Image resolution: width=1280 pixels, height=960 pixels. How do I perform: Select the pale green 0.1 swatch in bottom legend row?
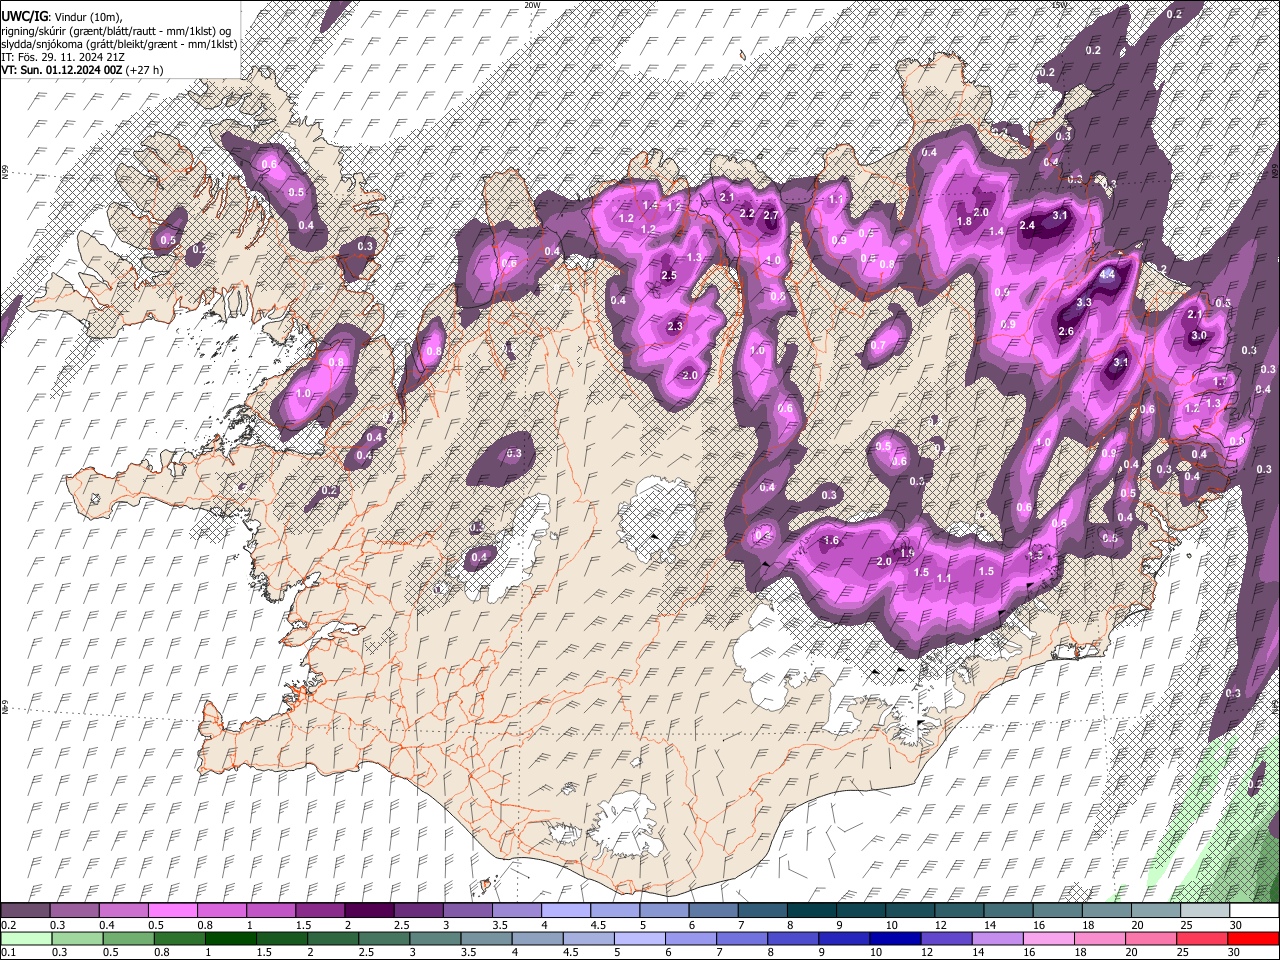26,938
